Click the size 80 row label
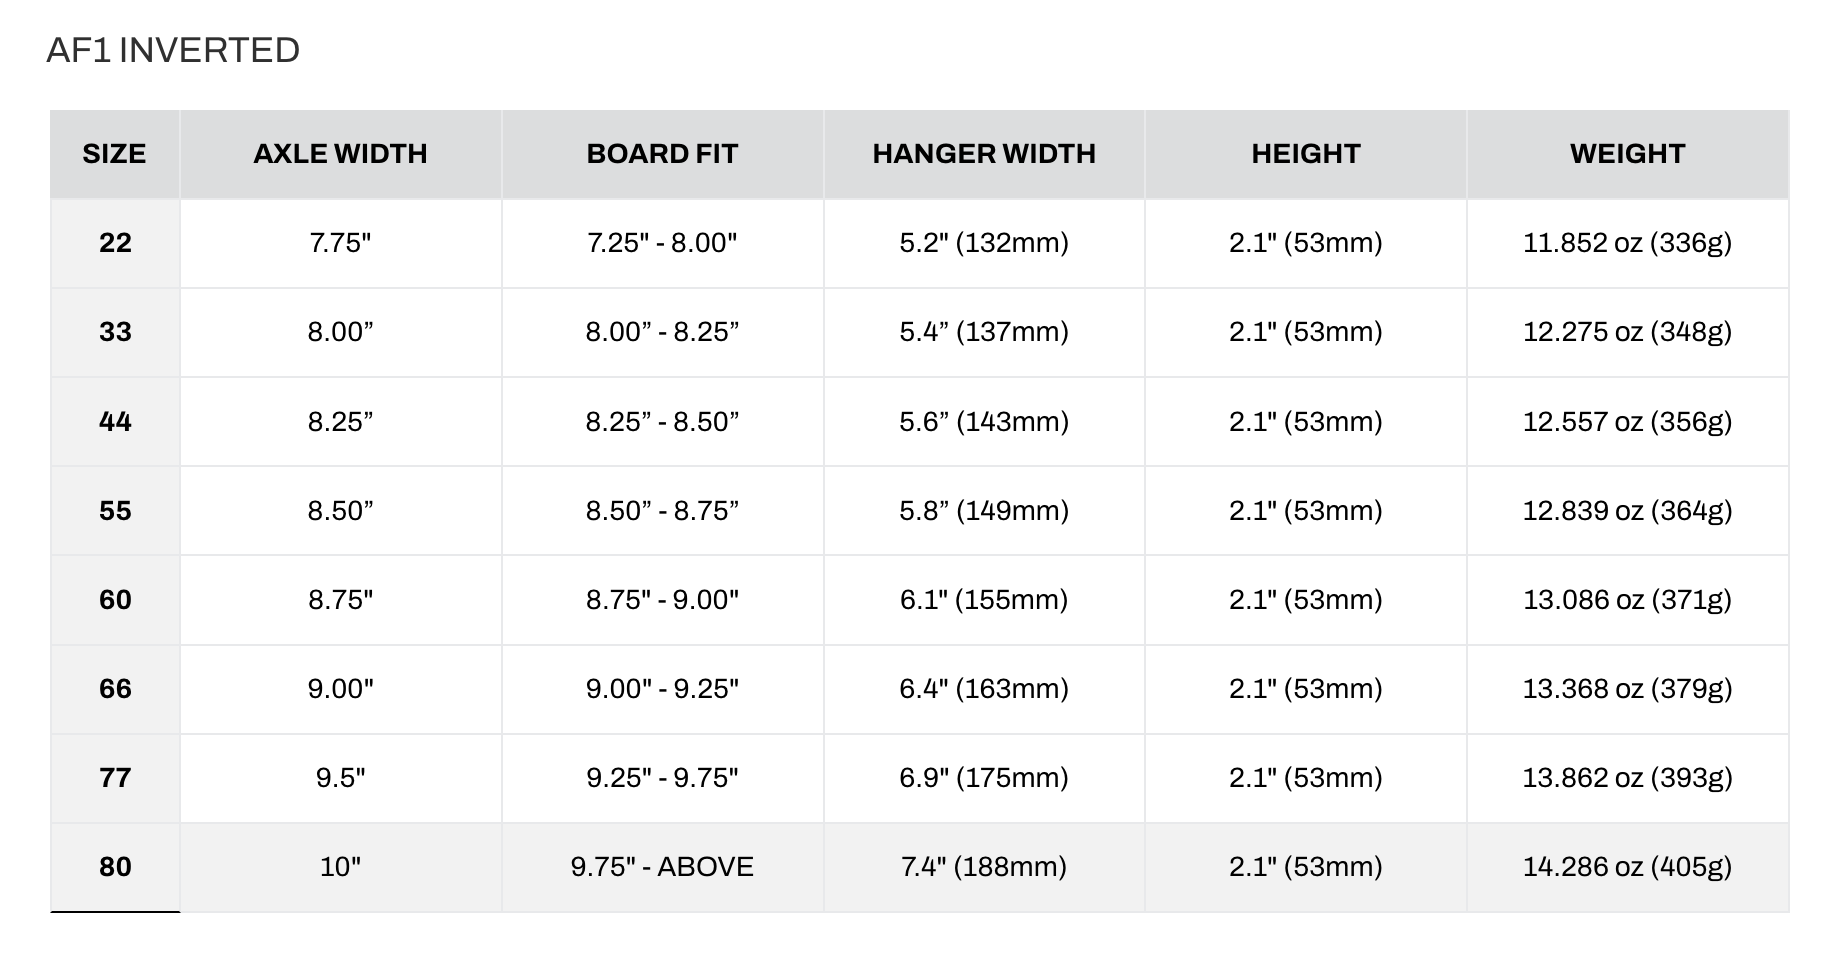This screenshot has width=1846, height=954. tap(115, 867)
